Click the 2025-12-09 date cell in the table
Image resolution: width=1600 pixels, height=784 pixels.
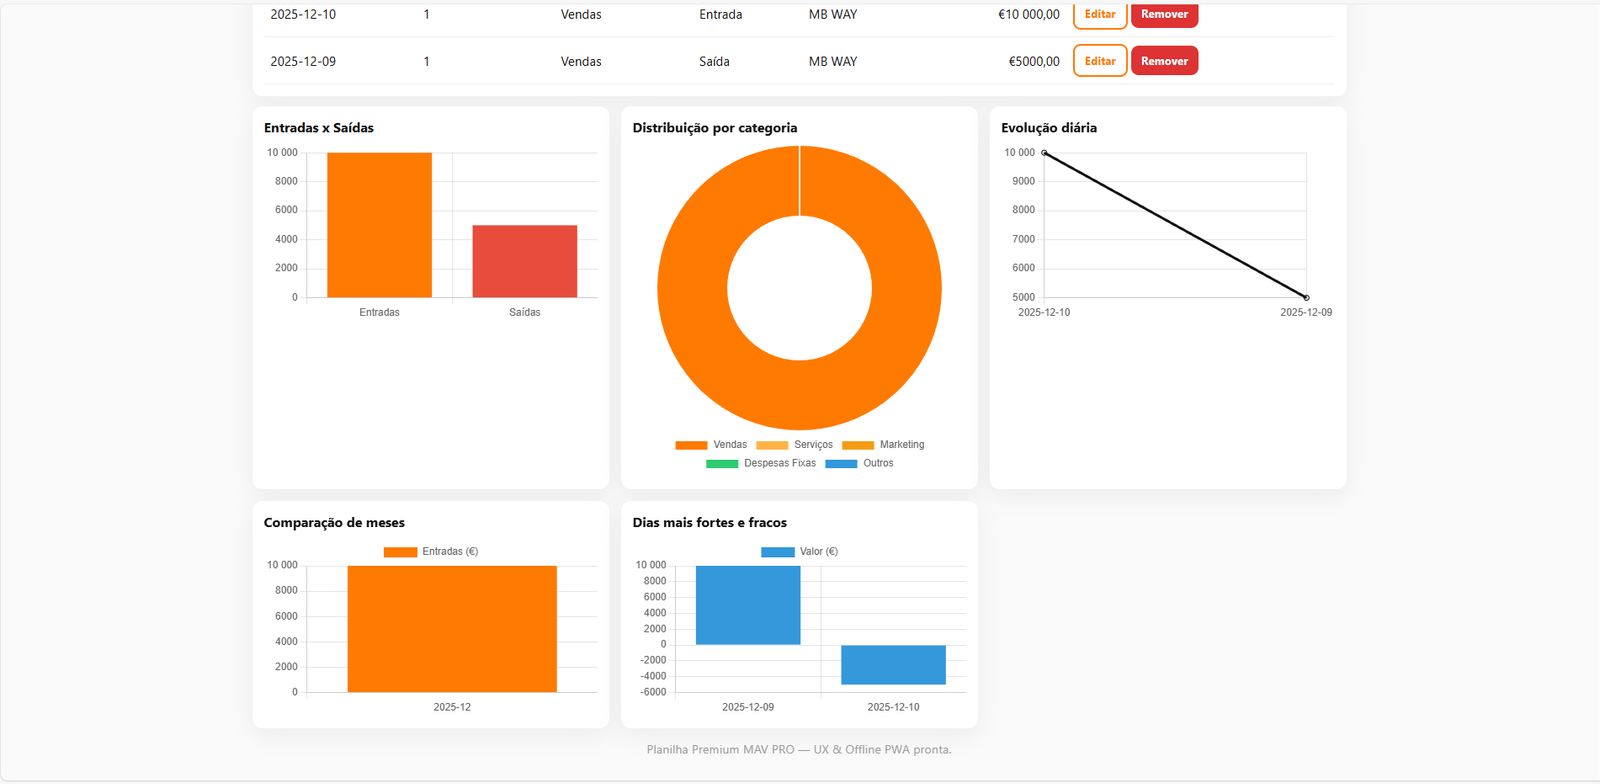(x=303, y=61)
